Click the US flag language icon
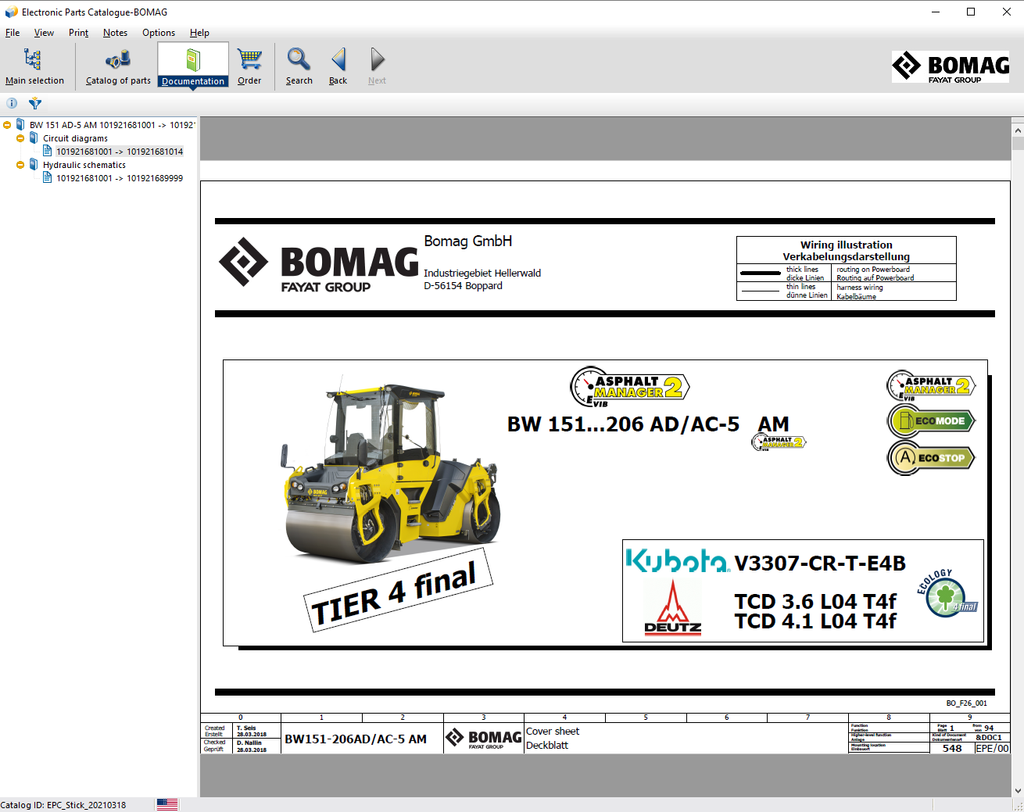The width and height of the screenshot is (1024, 812). tap(167, 804)
